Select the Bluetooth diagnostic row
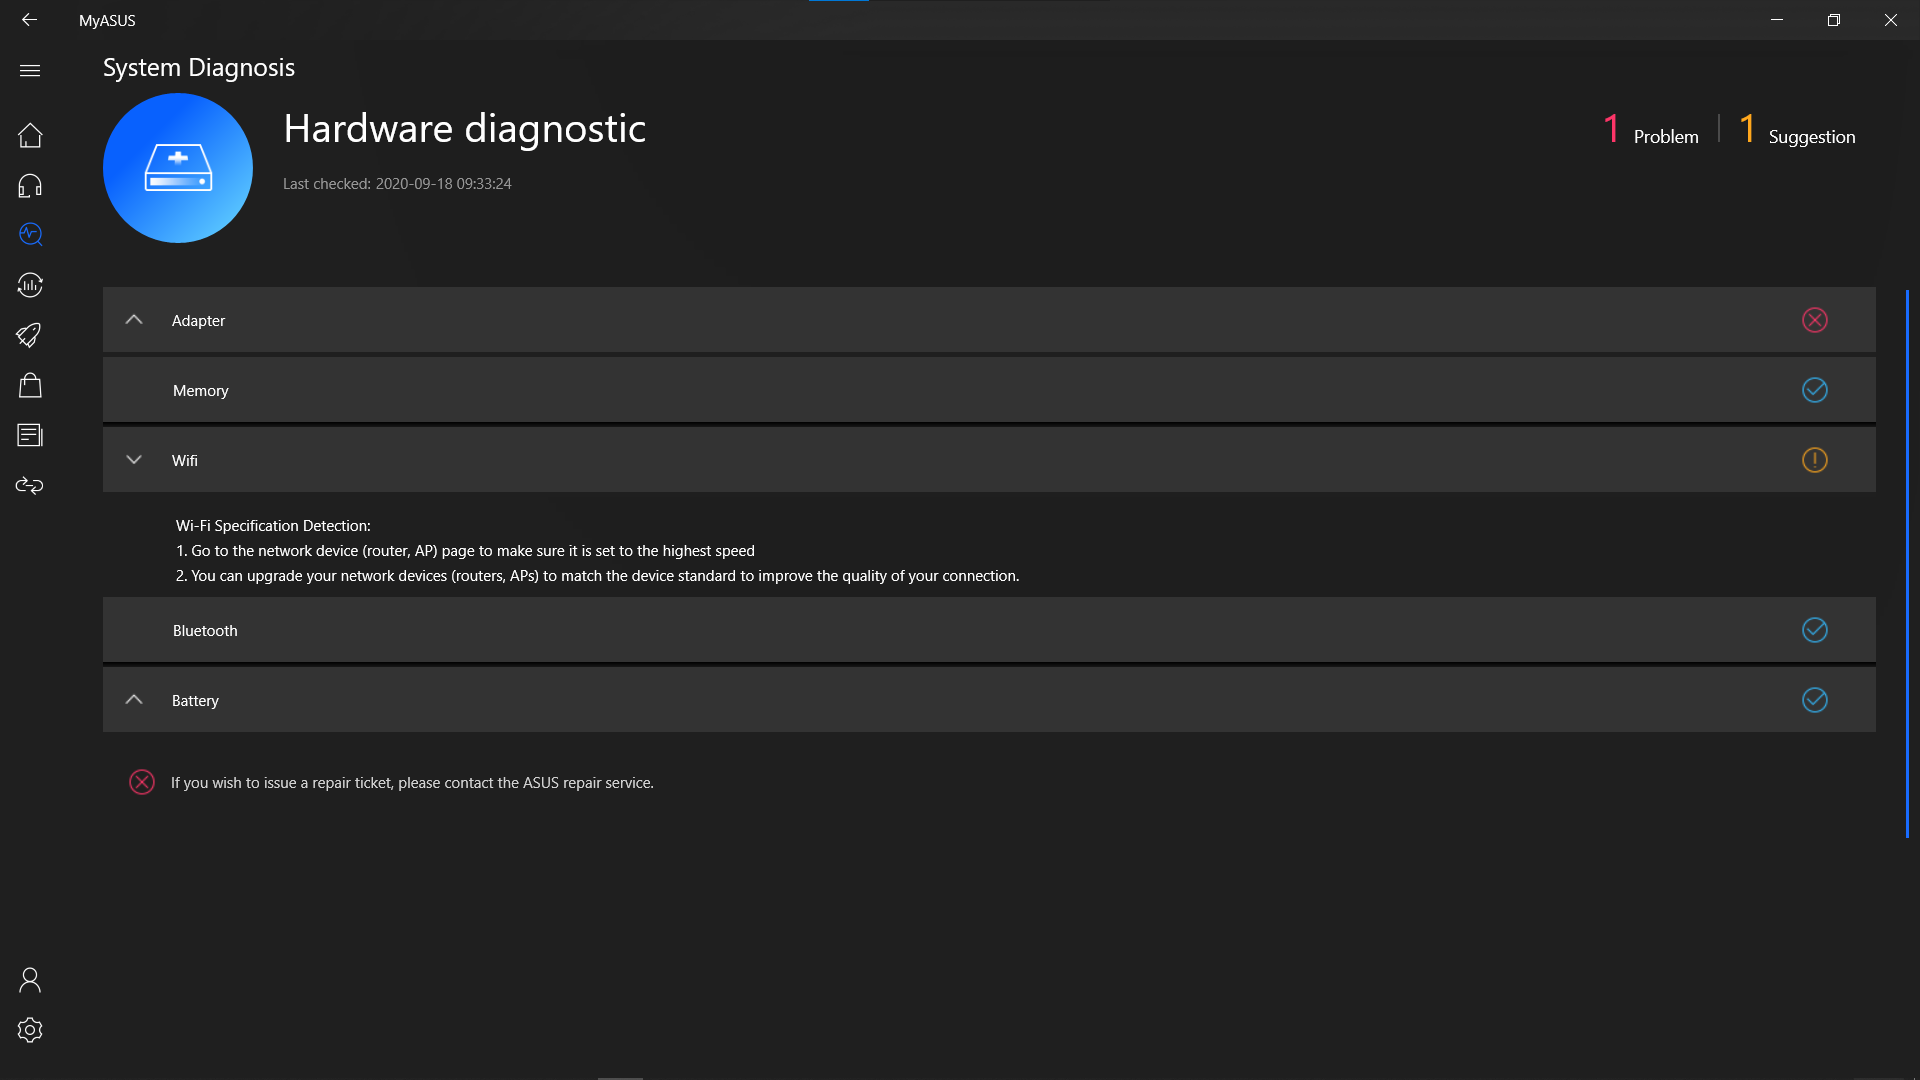Image resolution: width=1920 pixels, height=1080 pixels. 989,630
